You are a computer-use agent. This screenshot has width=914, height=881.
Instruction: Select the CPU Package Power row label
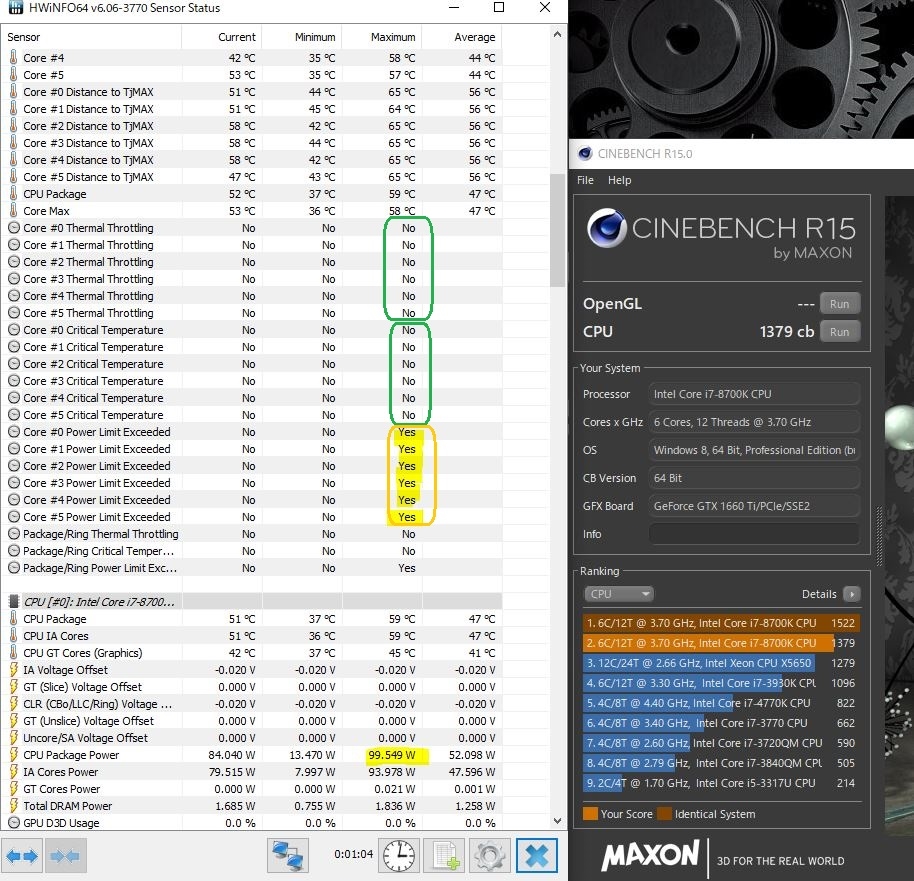pyautogui.click(x=71, y=754)
